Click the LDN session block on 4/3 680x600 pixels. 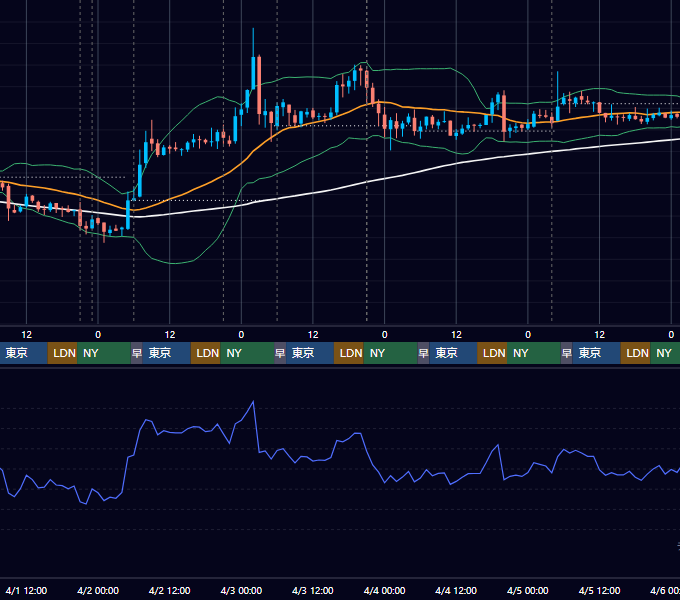pos(349,353)
